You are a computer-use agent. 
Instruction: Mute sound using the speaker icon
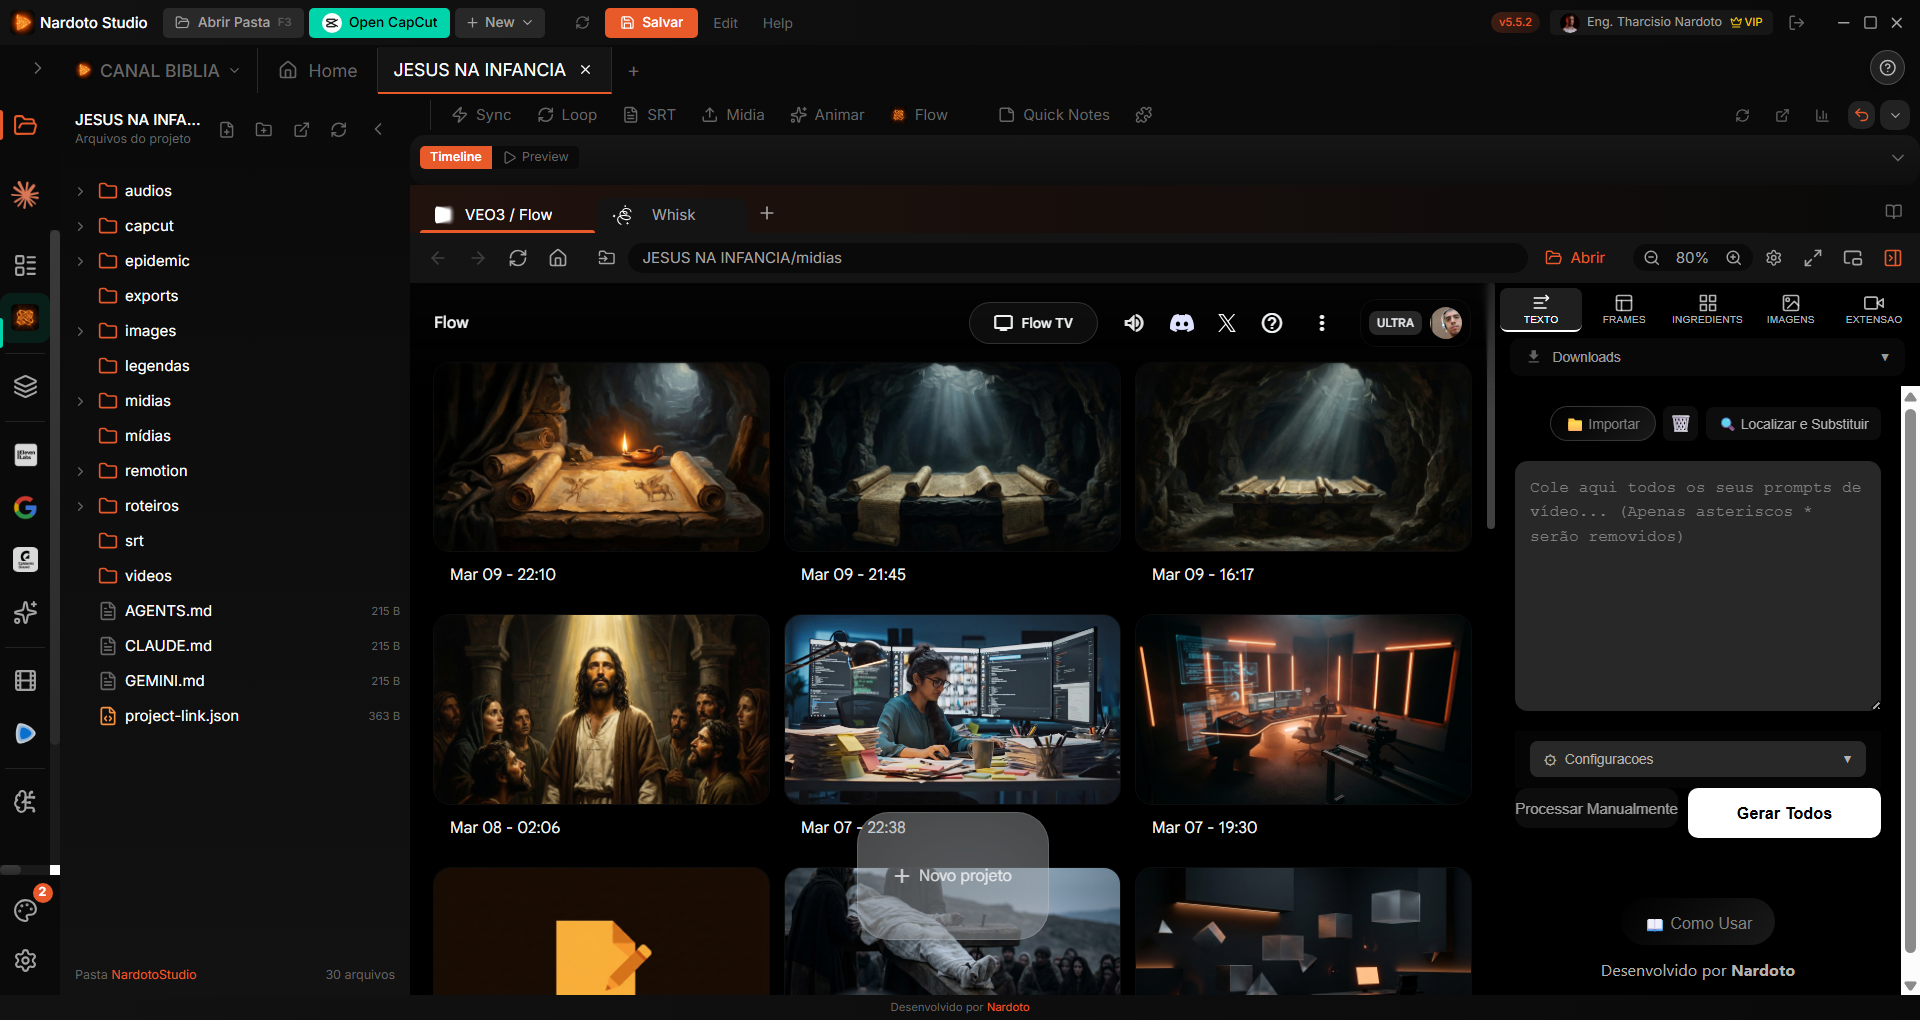coord(1134,323)
